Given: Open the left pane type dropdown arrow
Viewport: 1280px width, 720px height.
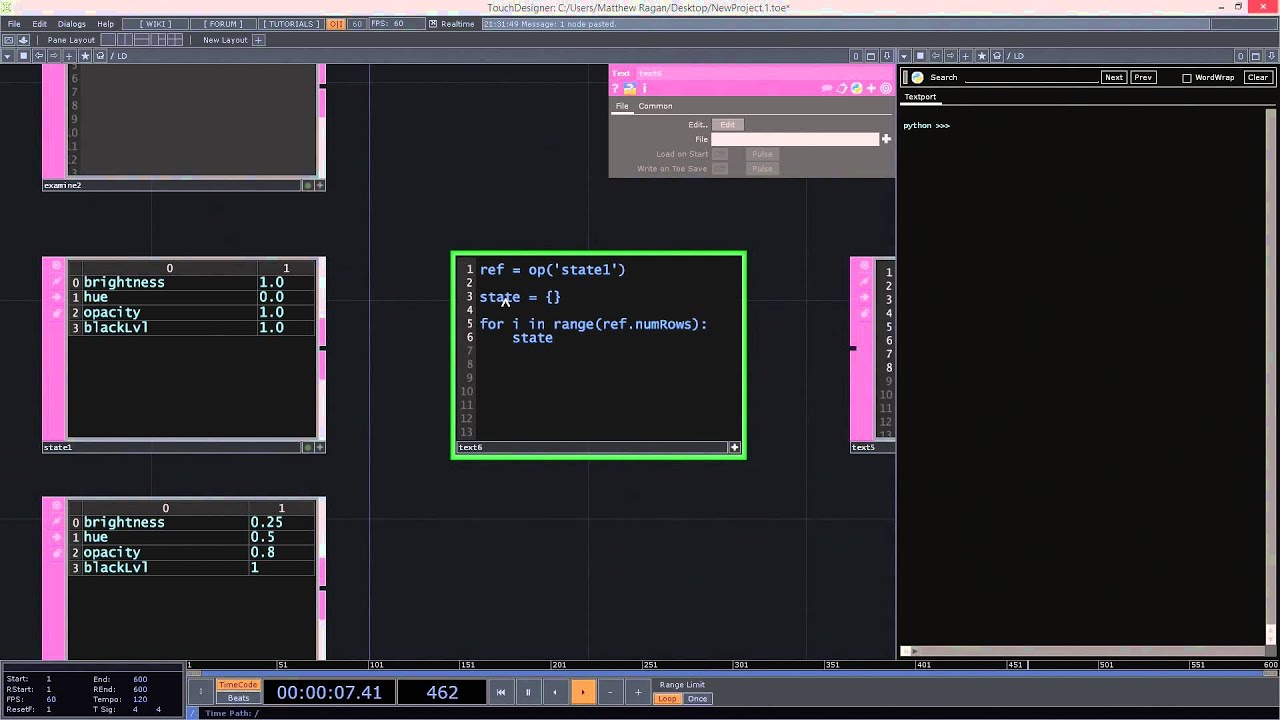Looking at the screenshot, I should 8,56.
